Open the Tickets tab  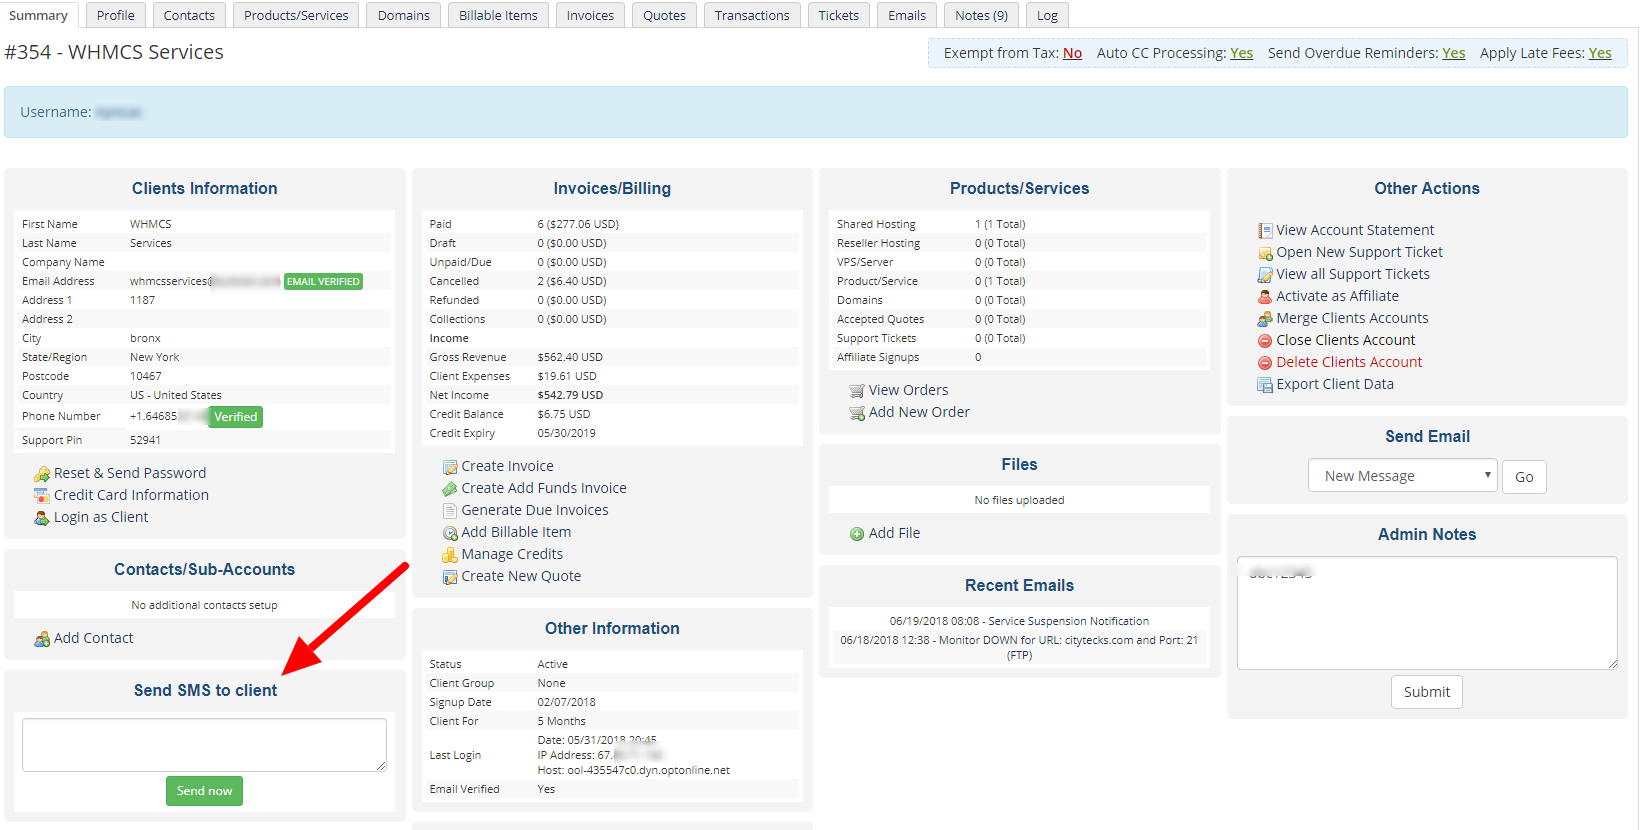coord(838,15)
